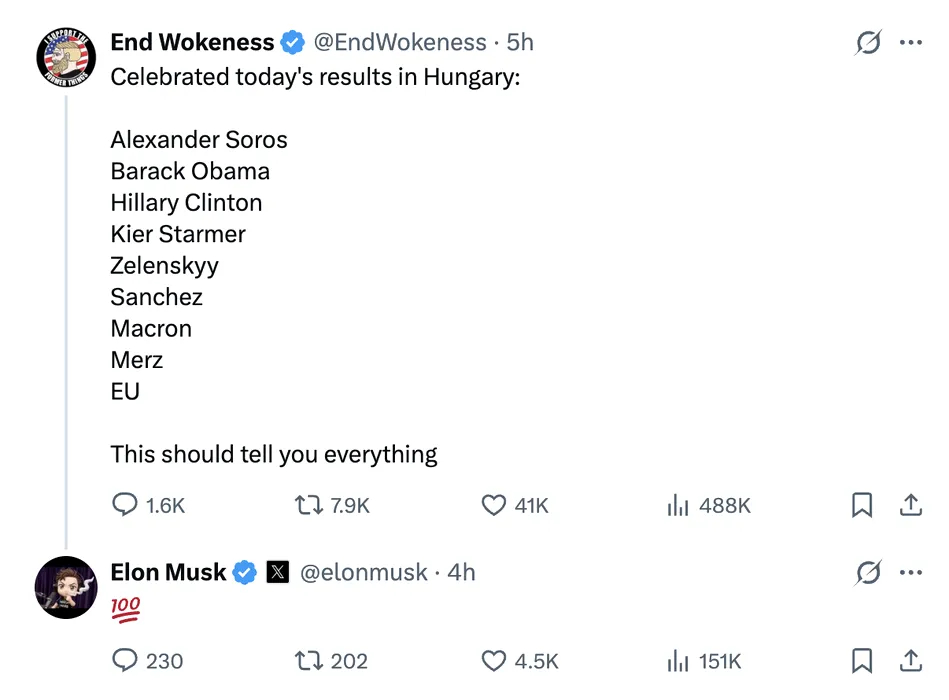
Task: Open Grok actions on End Wokeness tweet
Action: [869, 42]
